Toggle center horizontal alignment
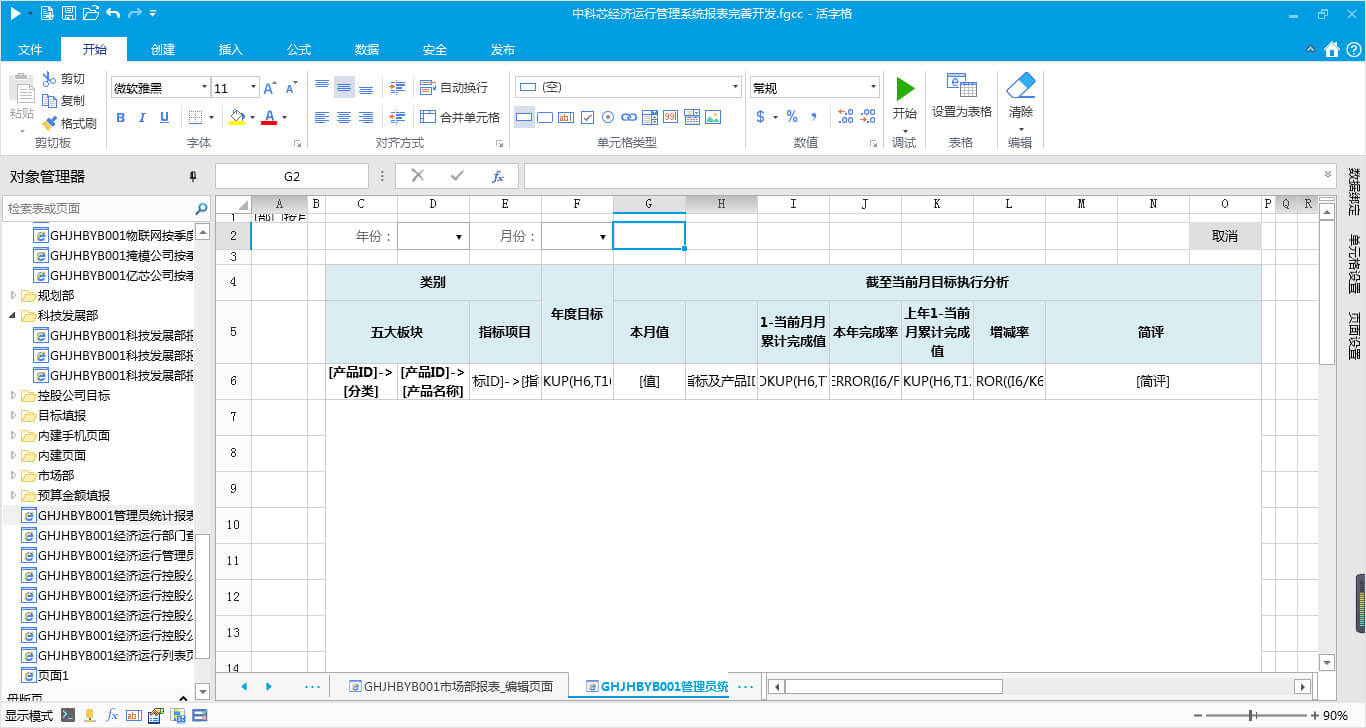This screenshot has height=728, width=1366. point(344,117)
